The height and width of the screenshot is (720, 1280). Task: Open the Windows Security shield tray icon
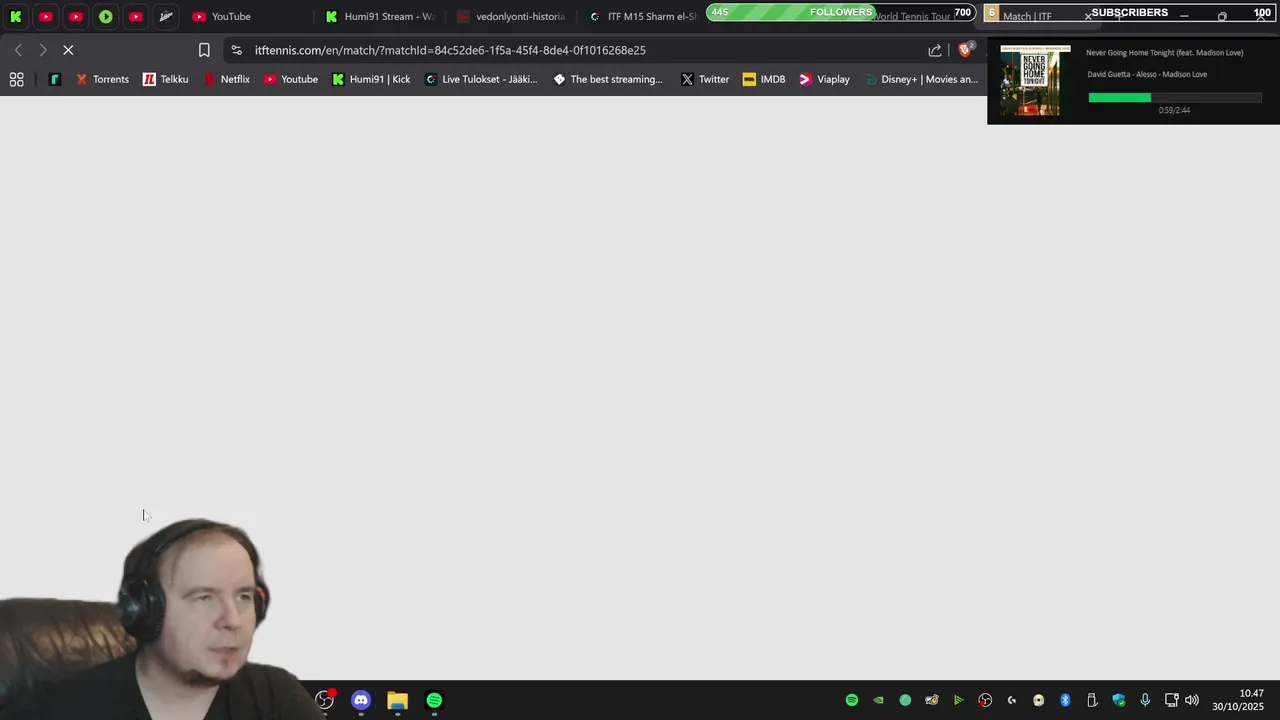coord(1119,700)
